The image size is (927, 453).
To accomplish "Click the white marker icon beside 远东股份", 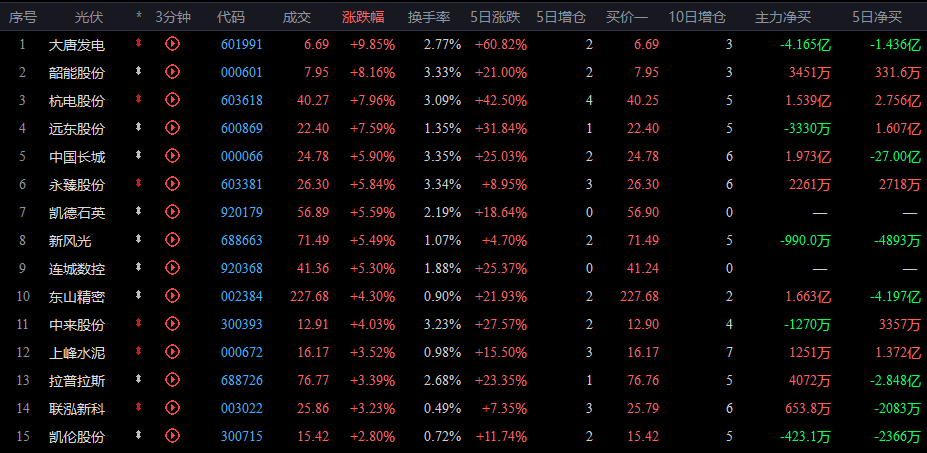I will point(138,127).
